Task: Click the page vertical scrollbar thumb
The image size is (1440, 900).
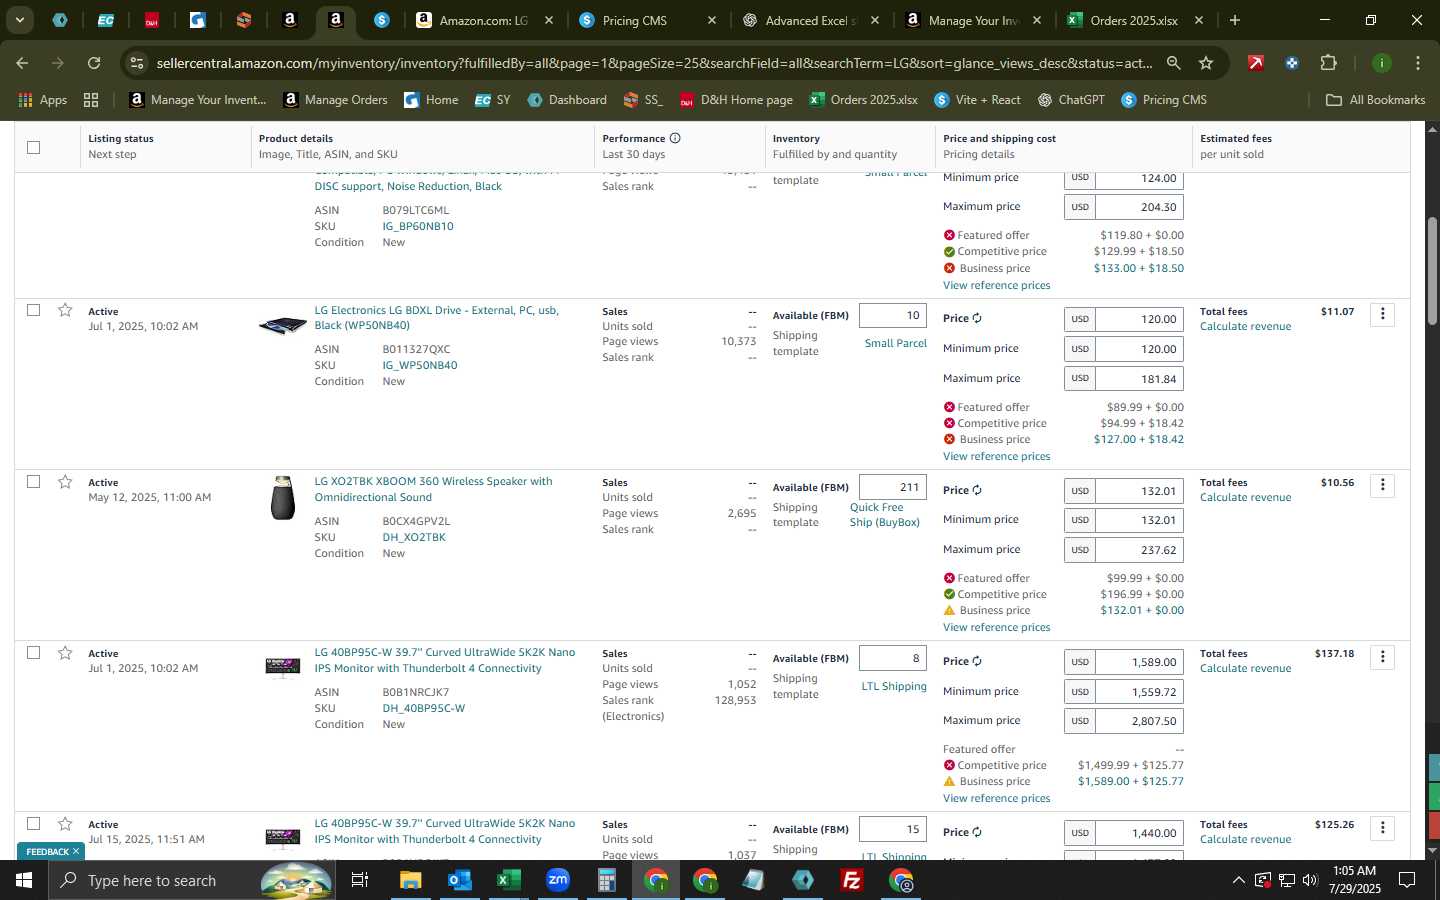Action: pos(1432,270)
